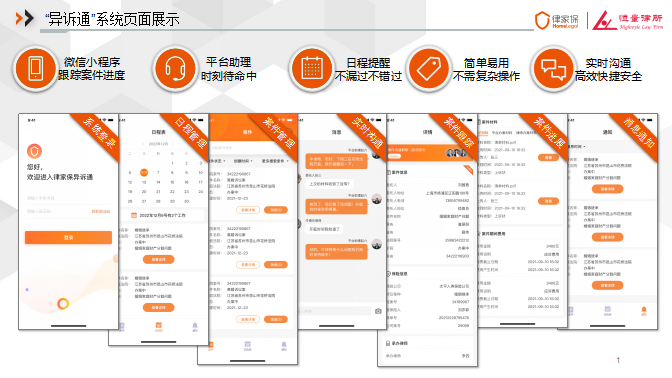
Task: Open bell notifications tab in 日程表 bottom bar
Action: pyautogui.click(x=195, y=327)
